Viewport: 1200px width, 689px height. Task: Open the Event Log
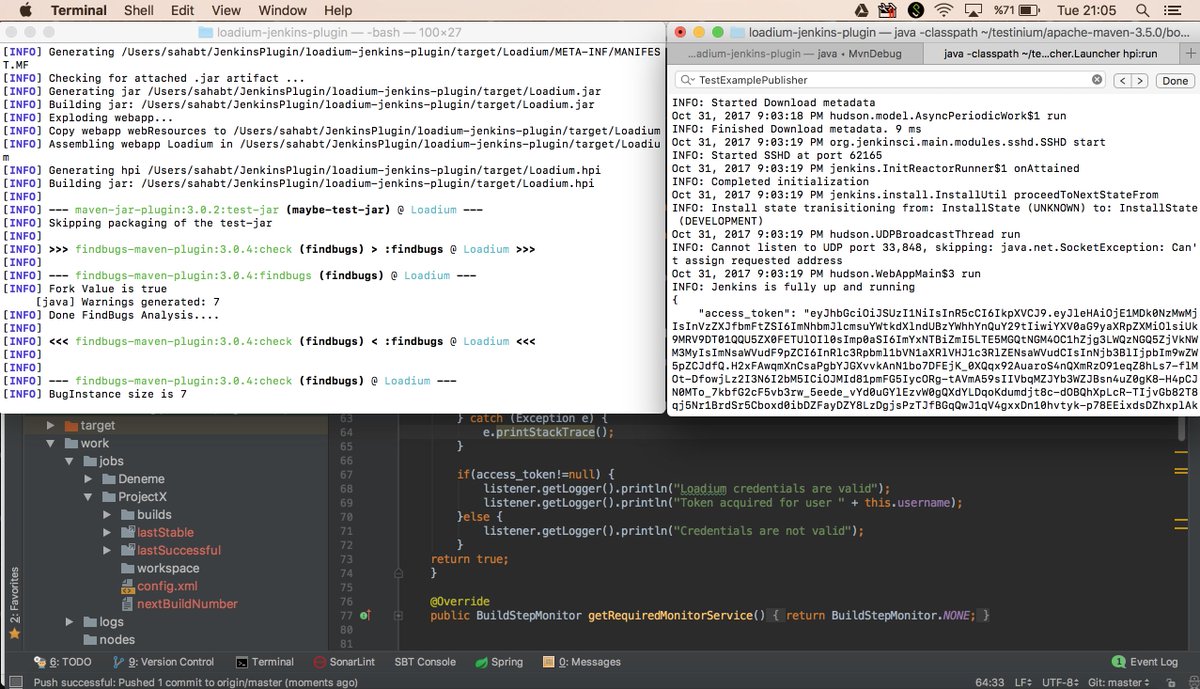(x=1144, y=662)
